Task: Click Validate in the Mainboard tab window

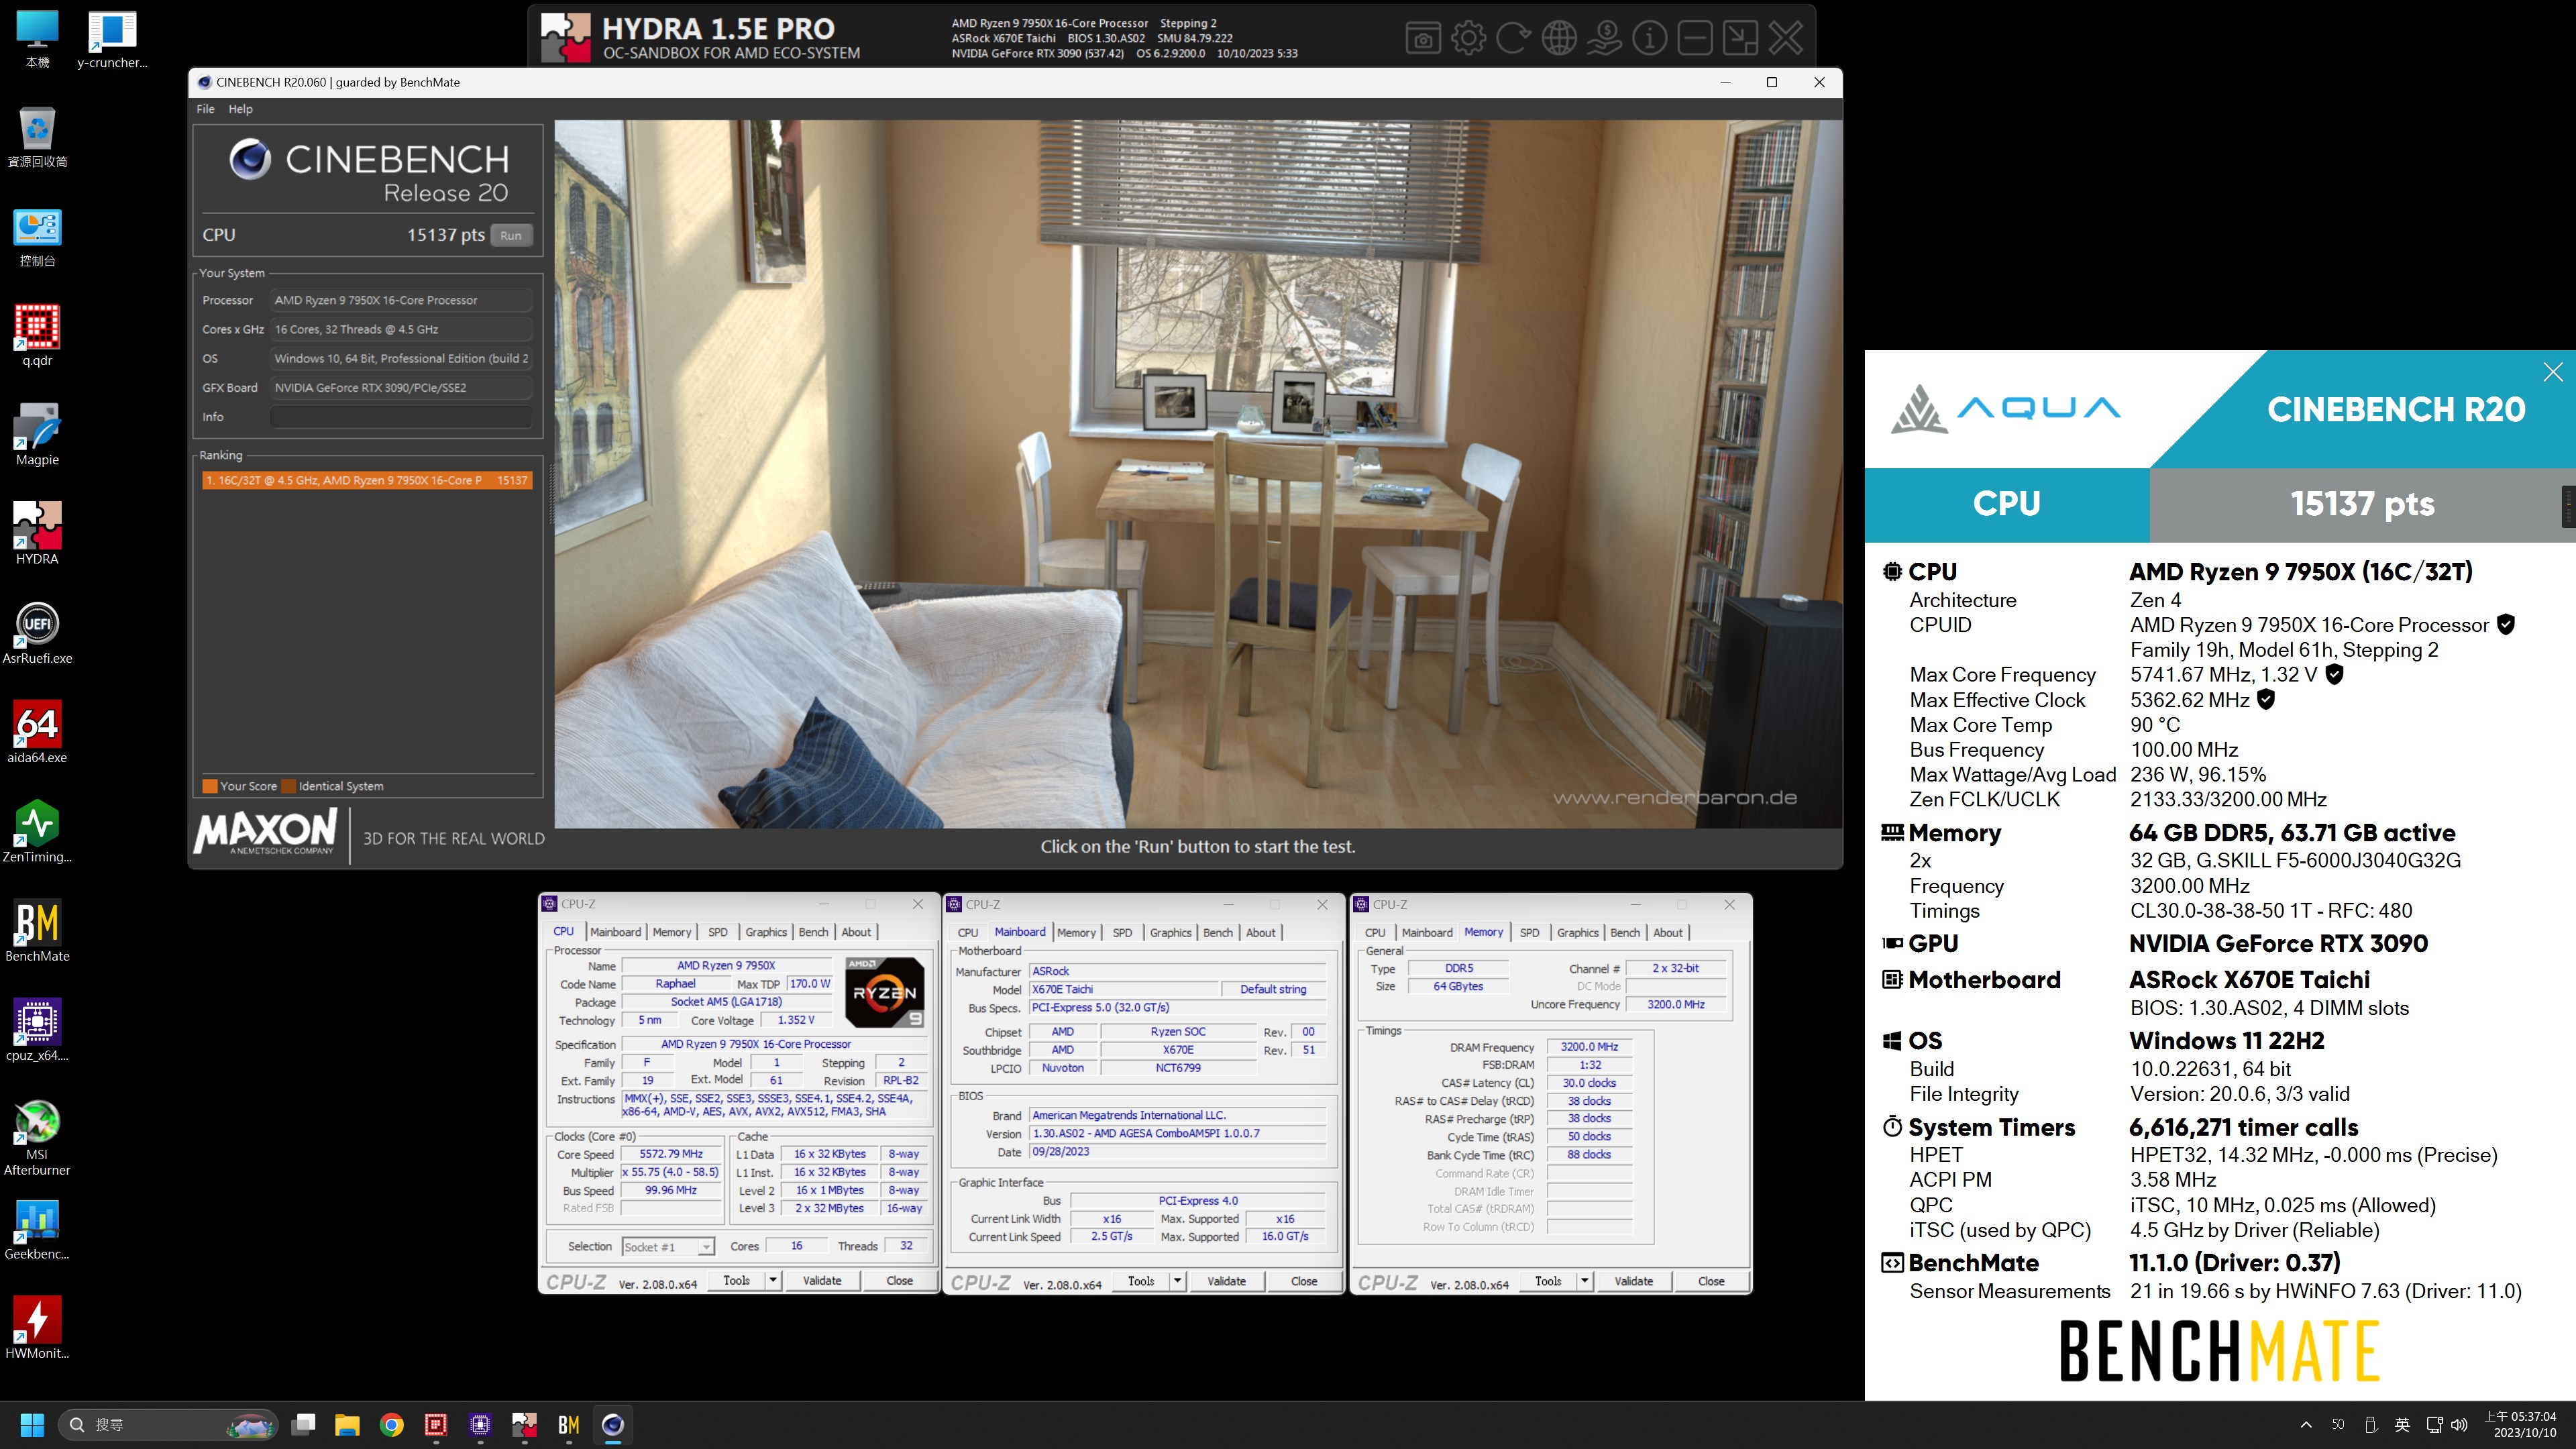Action: 1226,1281
